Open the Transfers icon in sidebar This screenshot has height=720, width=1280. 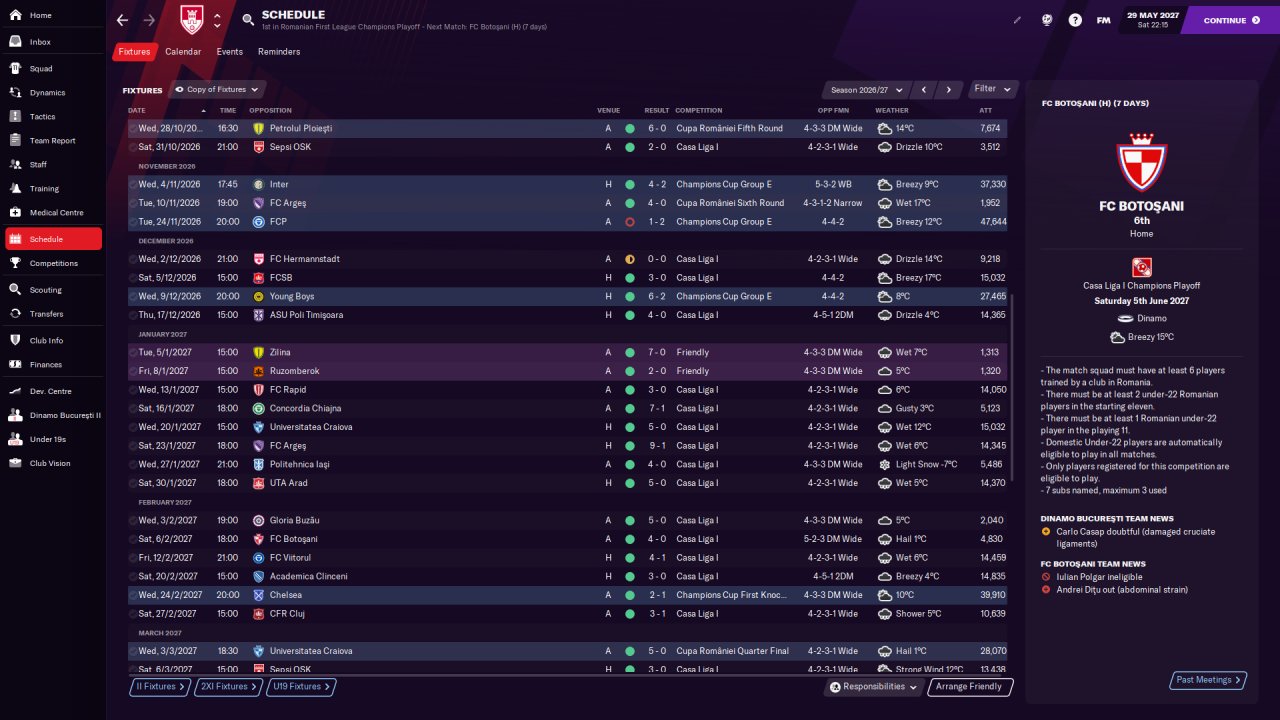tap(16, 314)
